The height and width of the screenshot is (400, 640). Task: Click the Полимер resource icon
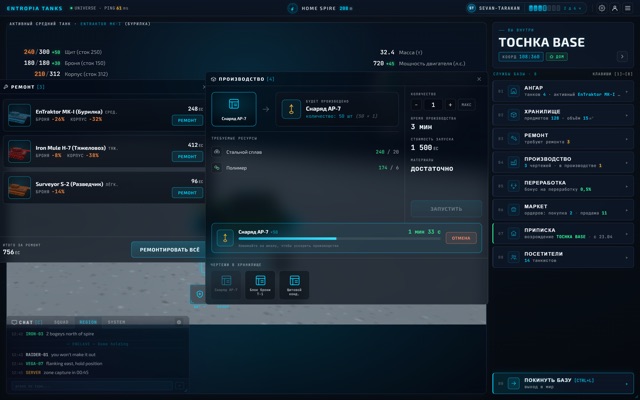[217, 168]
